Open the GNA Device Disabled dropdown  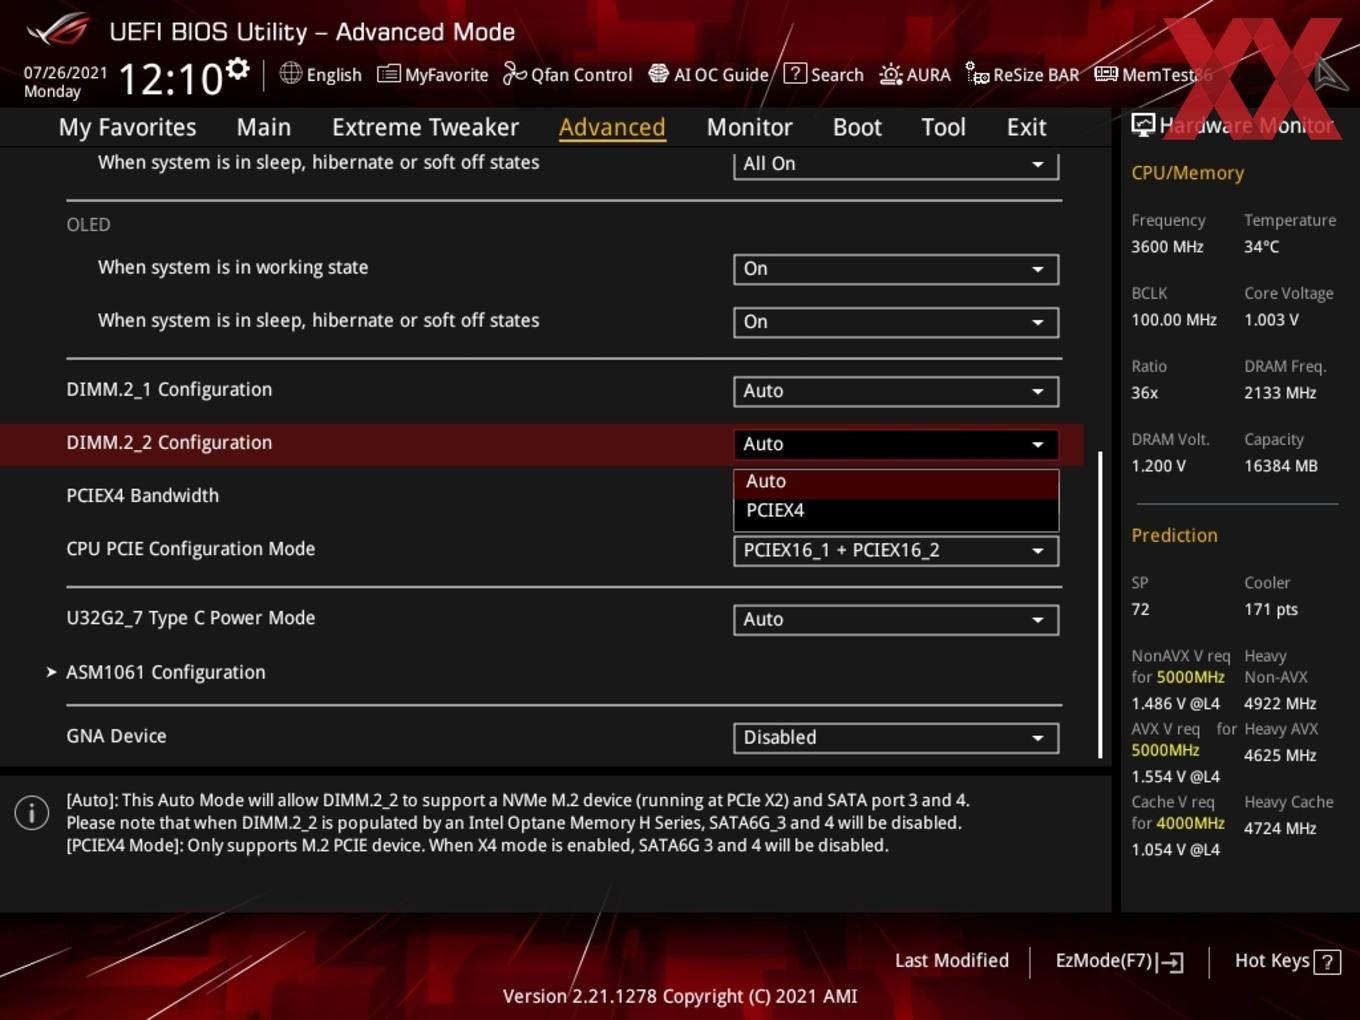896,738
